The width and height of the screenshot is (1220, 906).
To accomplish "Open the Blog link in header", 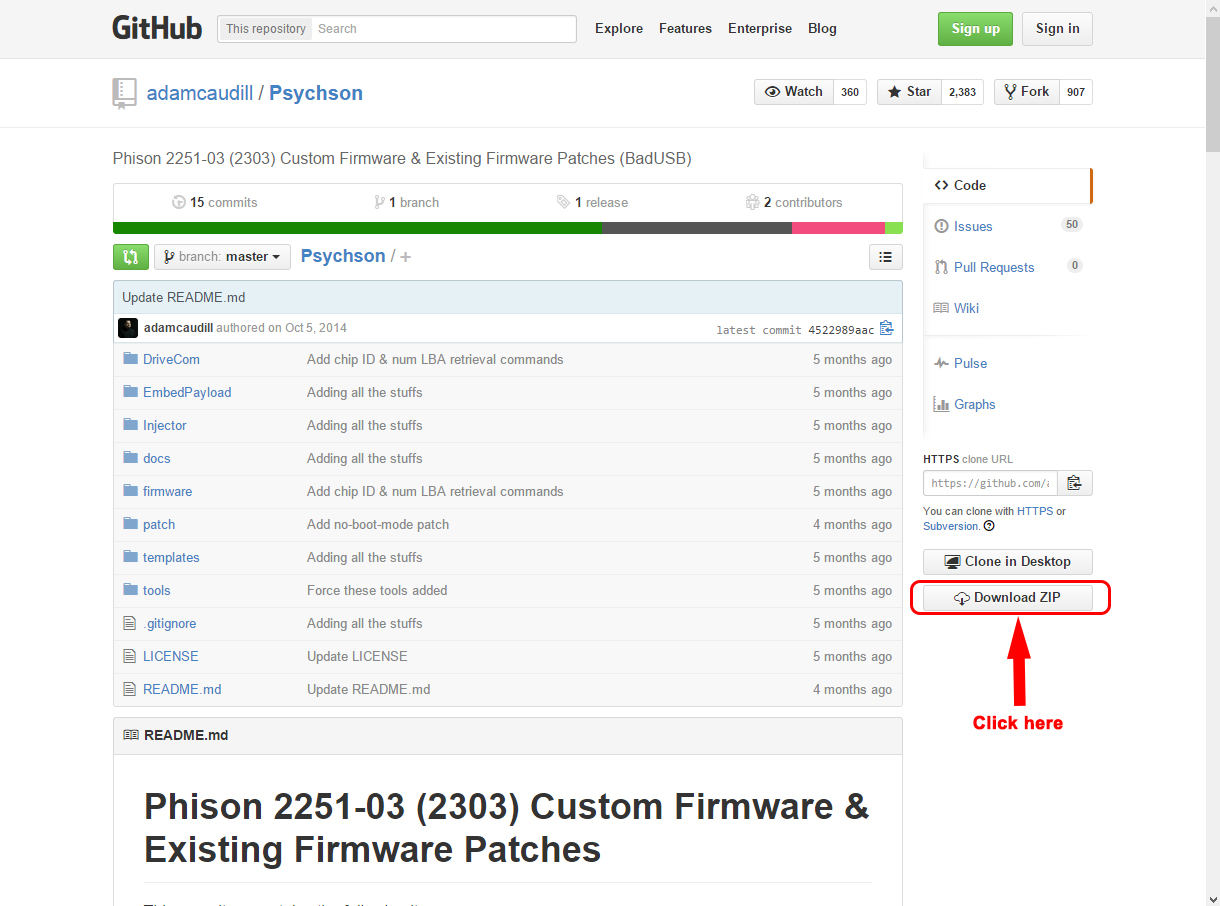I will point(822,29).
